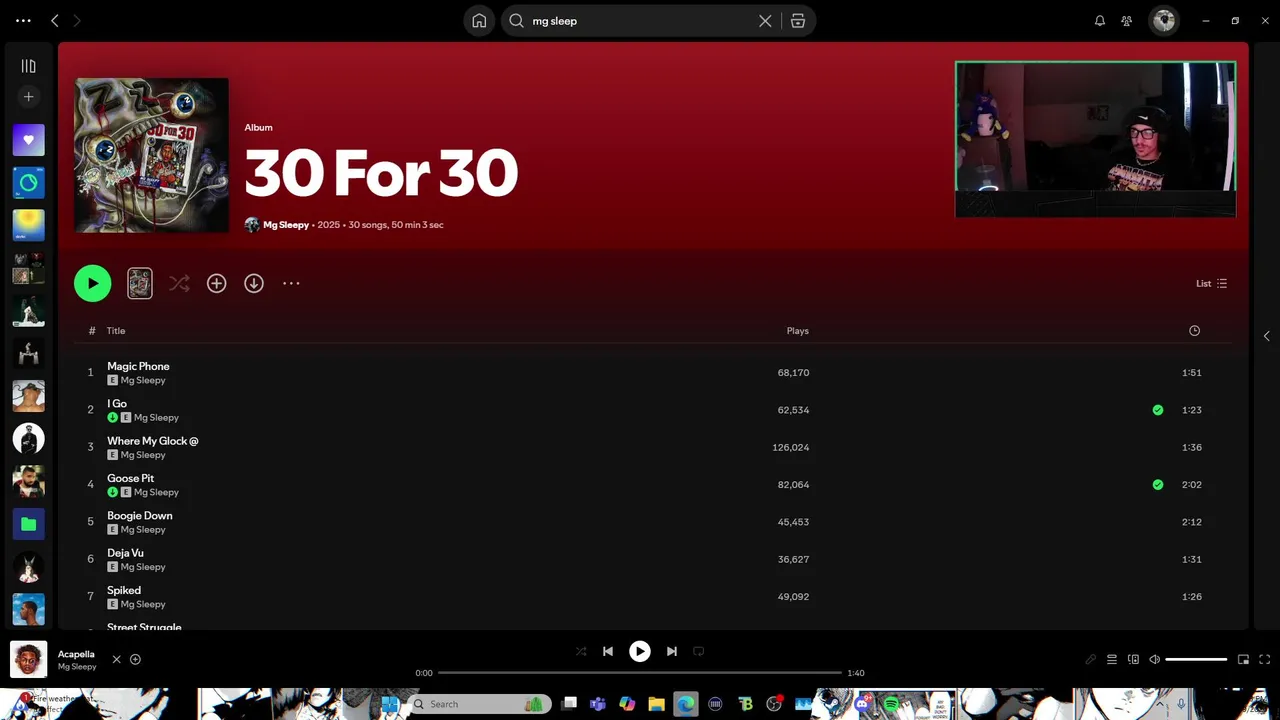Open Discord from the taskbar
The width and height of the screenshot is (1280, 720).
click(x=862, y=704)
